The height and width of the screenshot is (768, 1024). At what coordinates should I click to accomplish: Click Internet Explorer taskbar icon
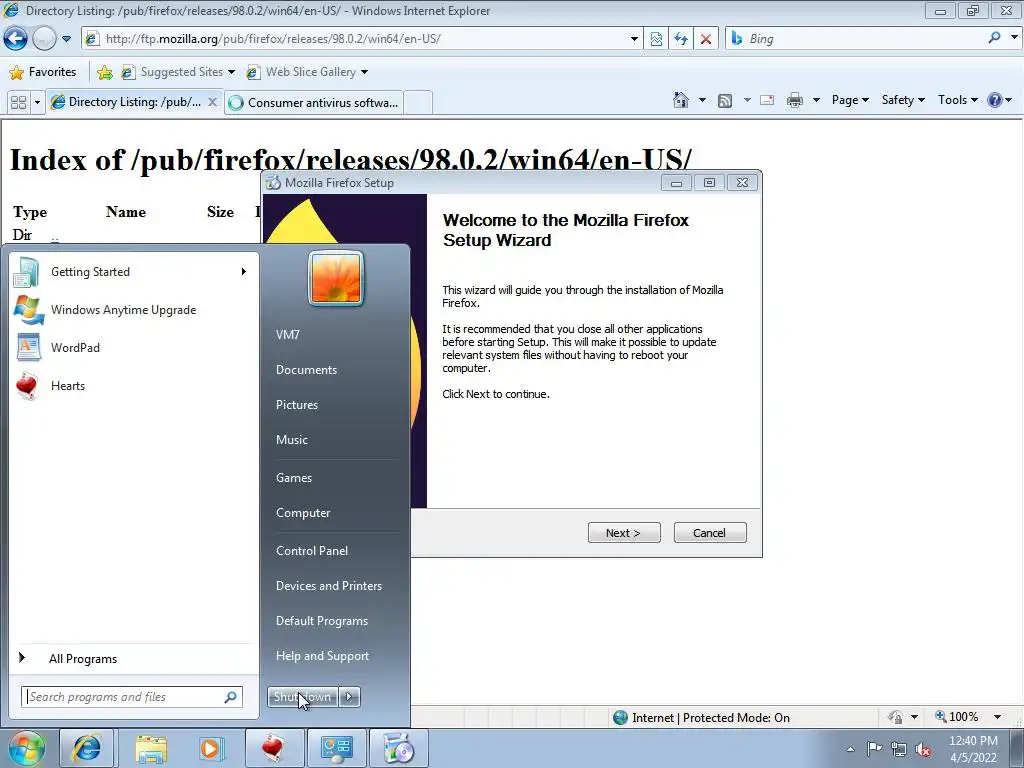tap(87, 748)
